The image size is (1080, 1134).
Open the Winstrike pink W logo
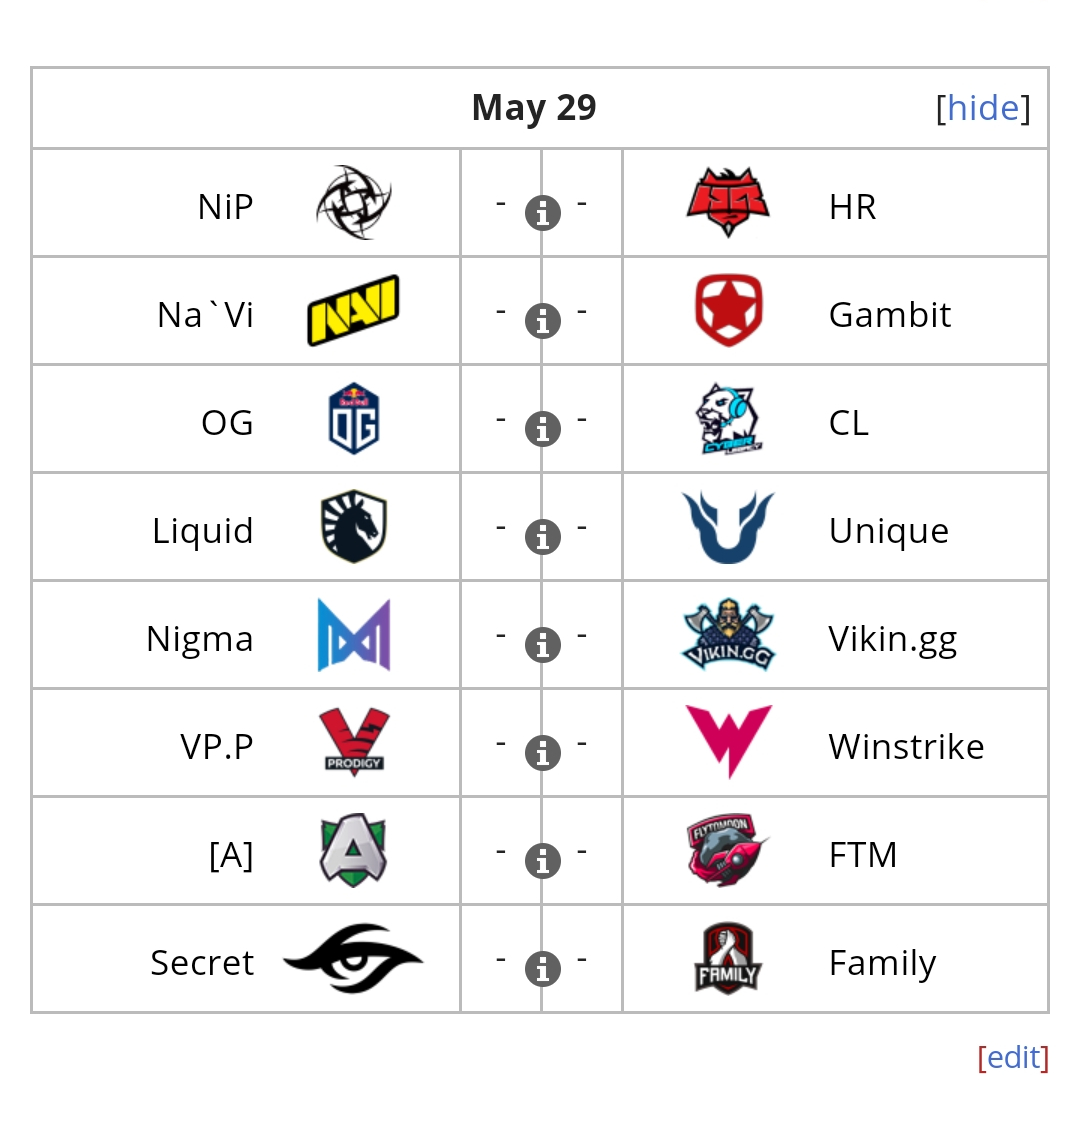pyautogui.click(x=728, y=742)
